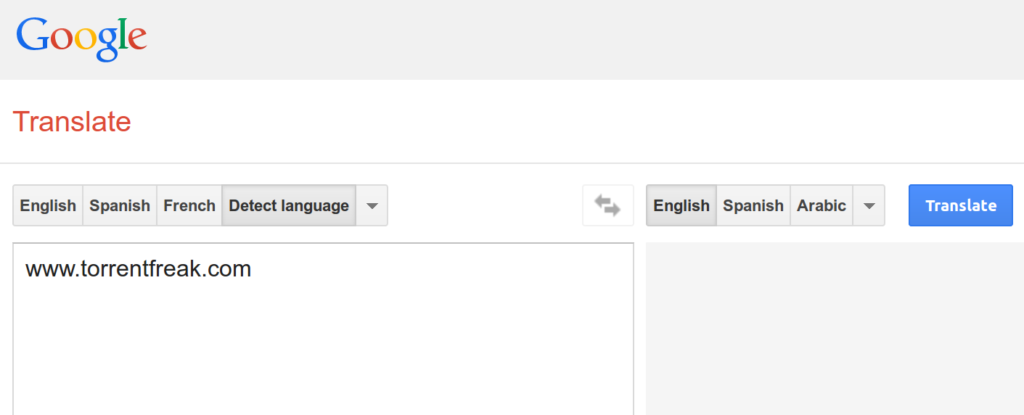Click the gray translation output panel

[x=835, y=329]
